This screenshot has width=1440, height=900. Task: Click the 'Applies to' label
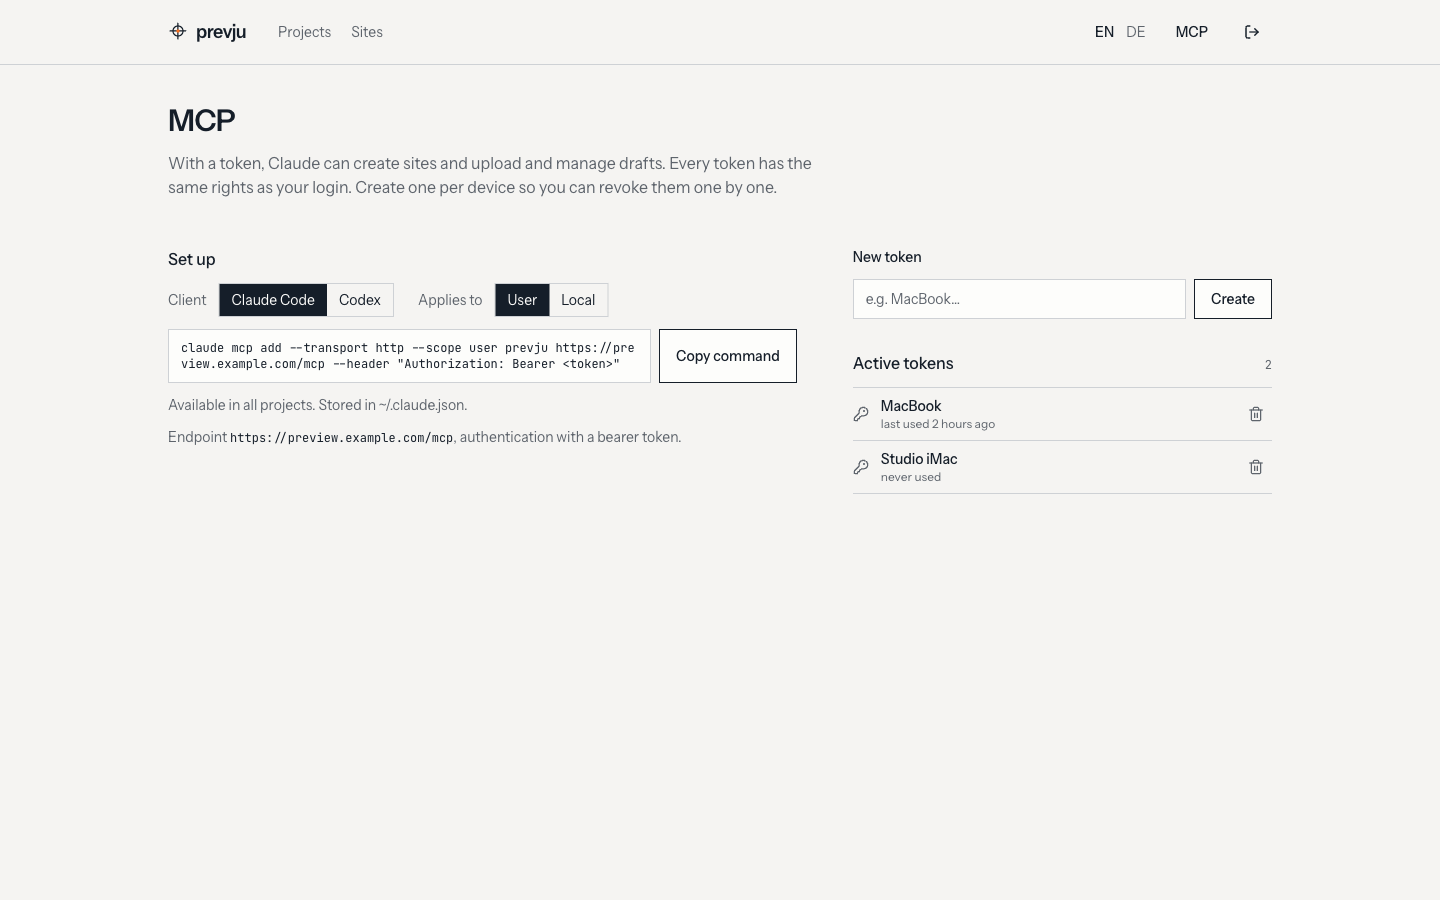(450, 300)
